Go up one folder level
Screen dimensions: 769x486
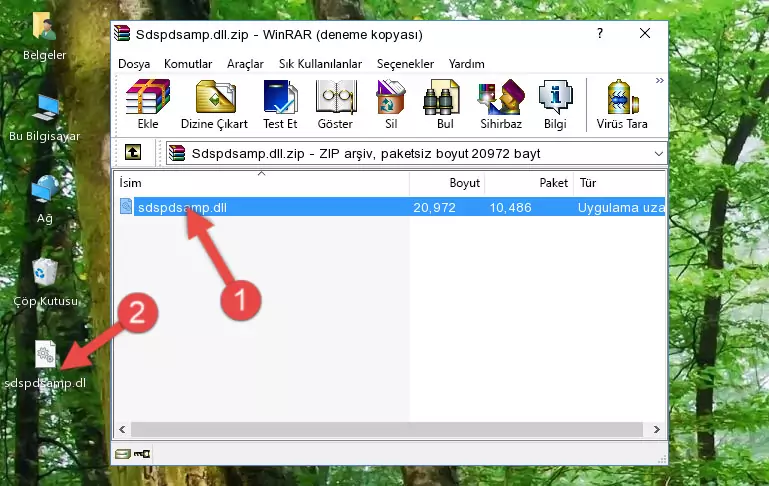coord(133,153)
